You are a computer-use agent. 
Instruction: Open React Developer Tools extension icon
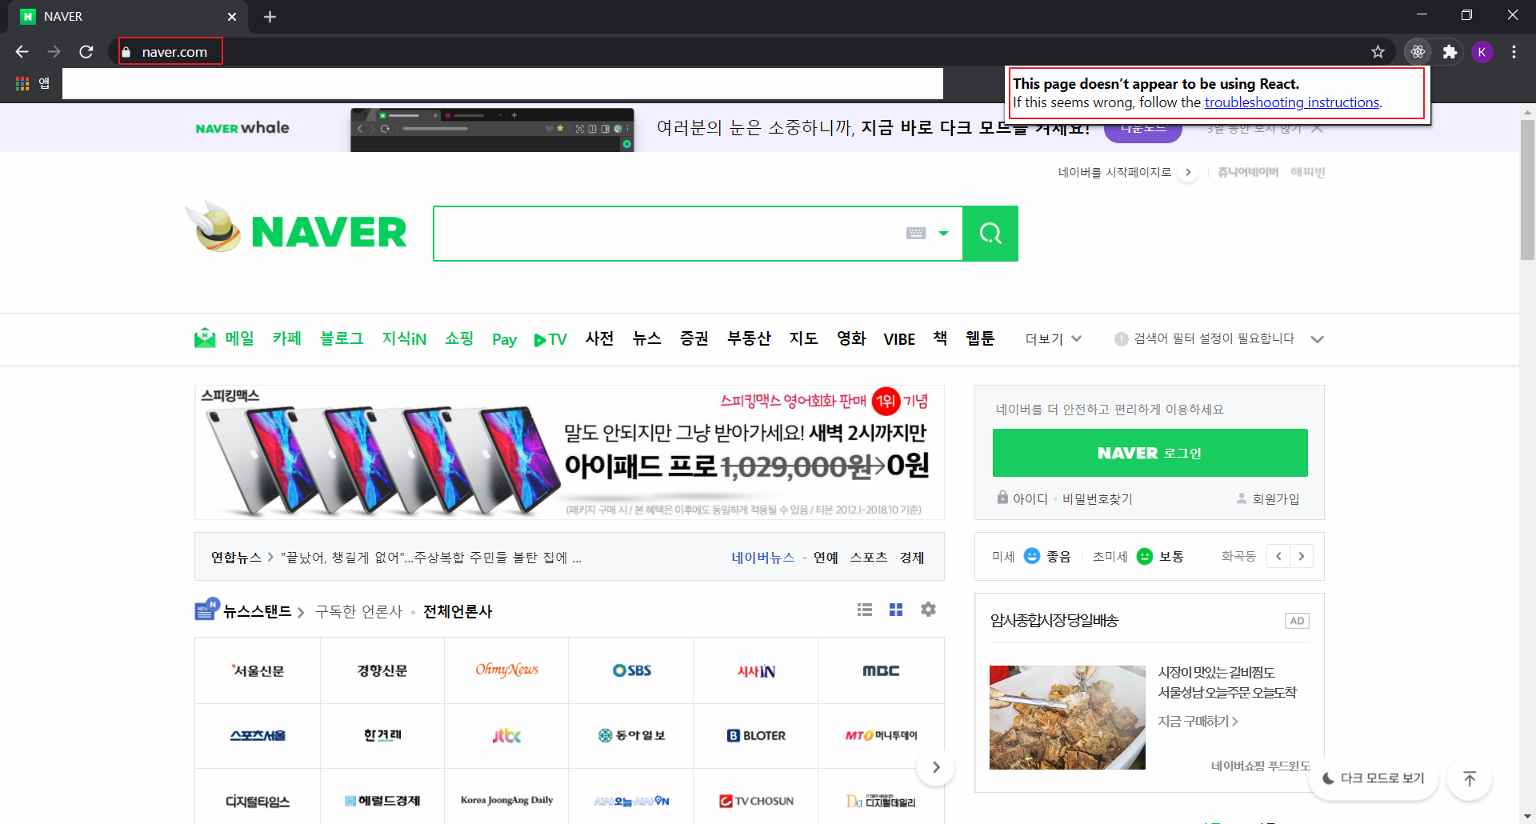(x=1417, y=52)
